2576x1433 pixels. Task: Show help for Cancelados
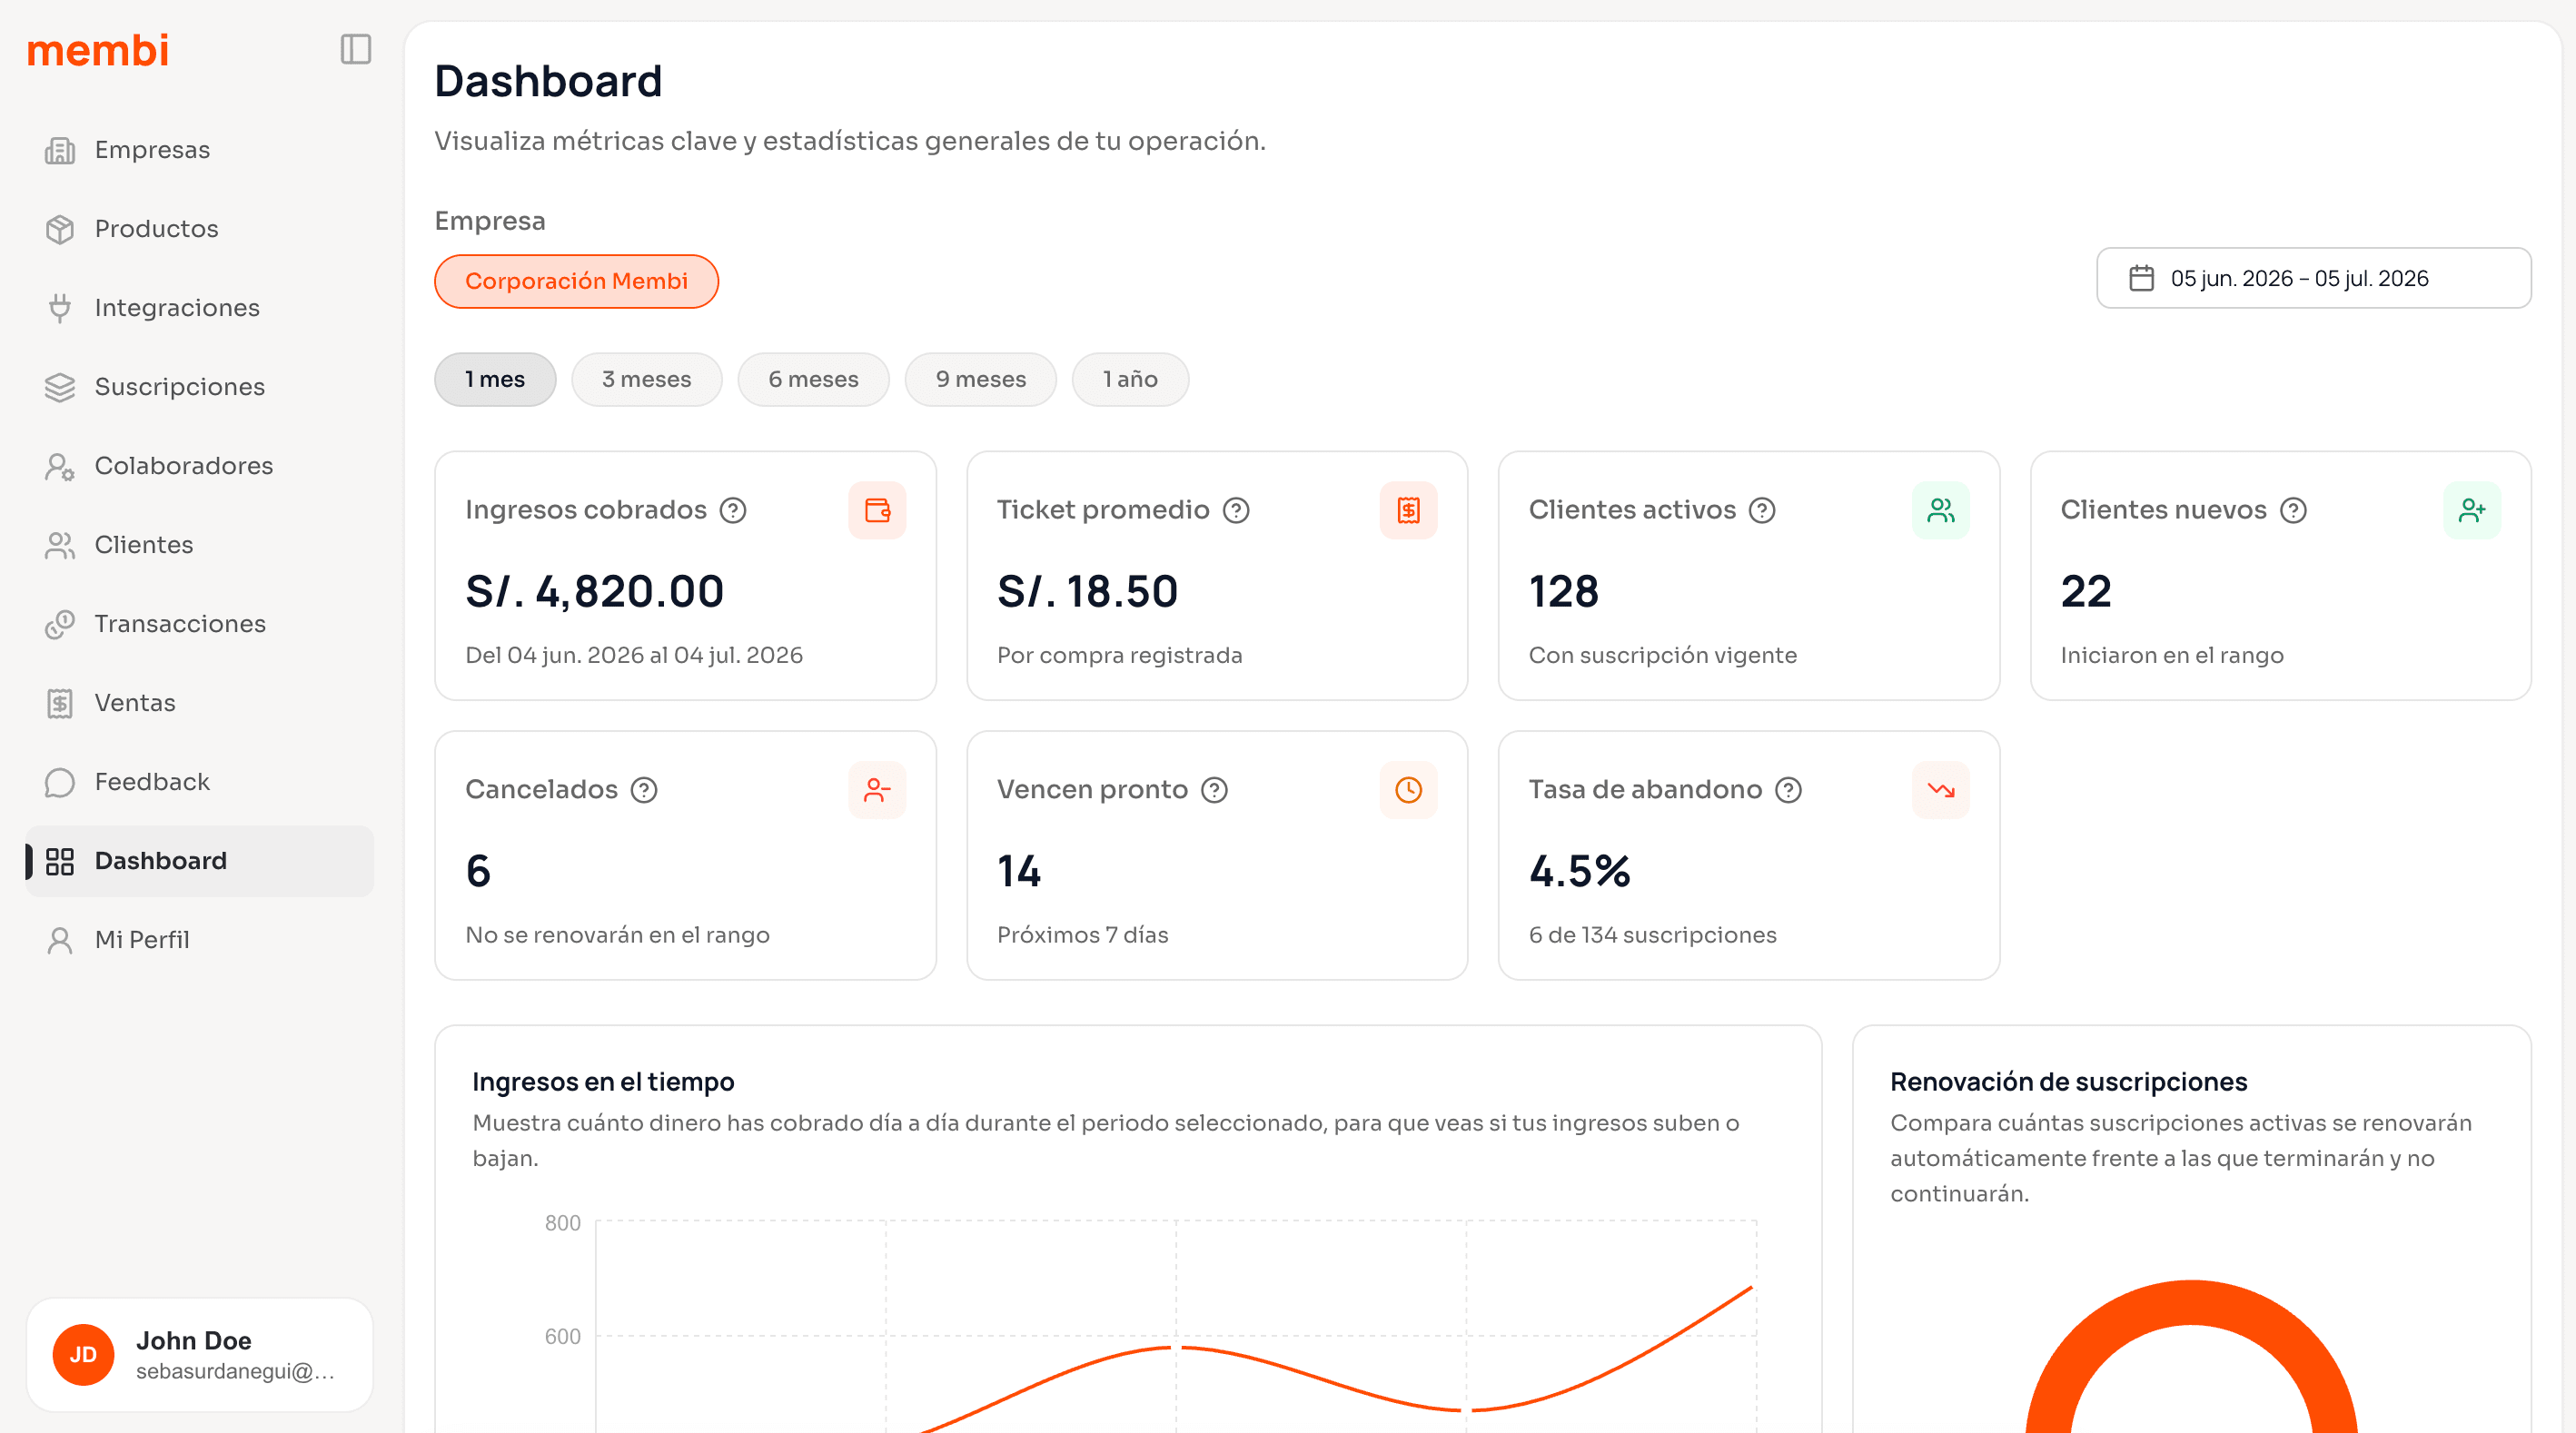[644, 791]
